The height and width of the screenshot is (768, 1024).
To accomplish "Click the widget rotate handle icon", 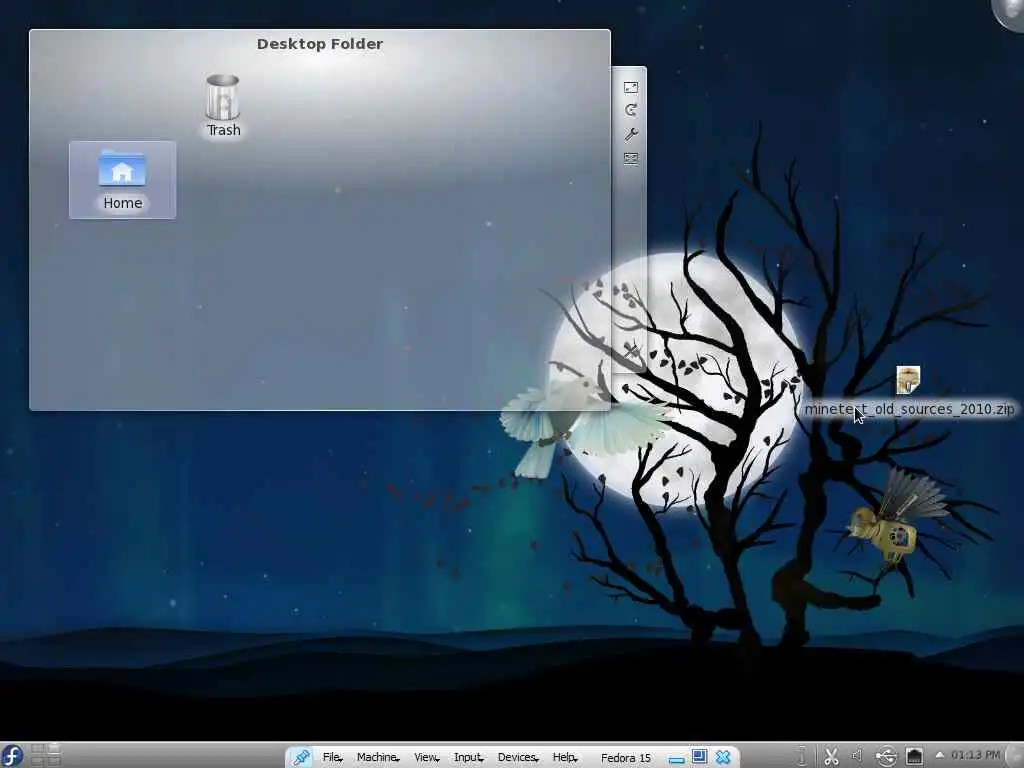I will (x=631, y=110).
